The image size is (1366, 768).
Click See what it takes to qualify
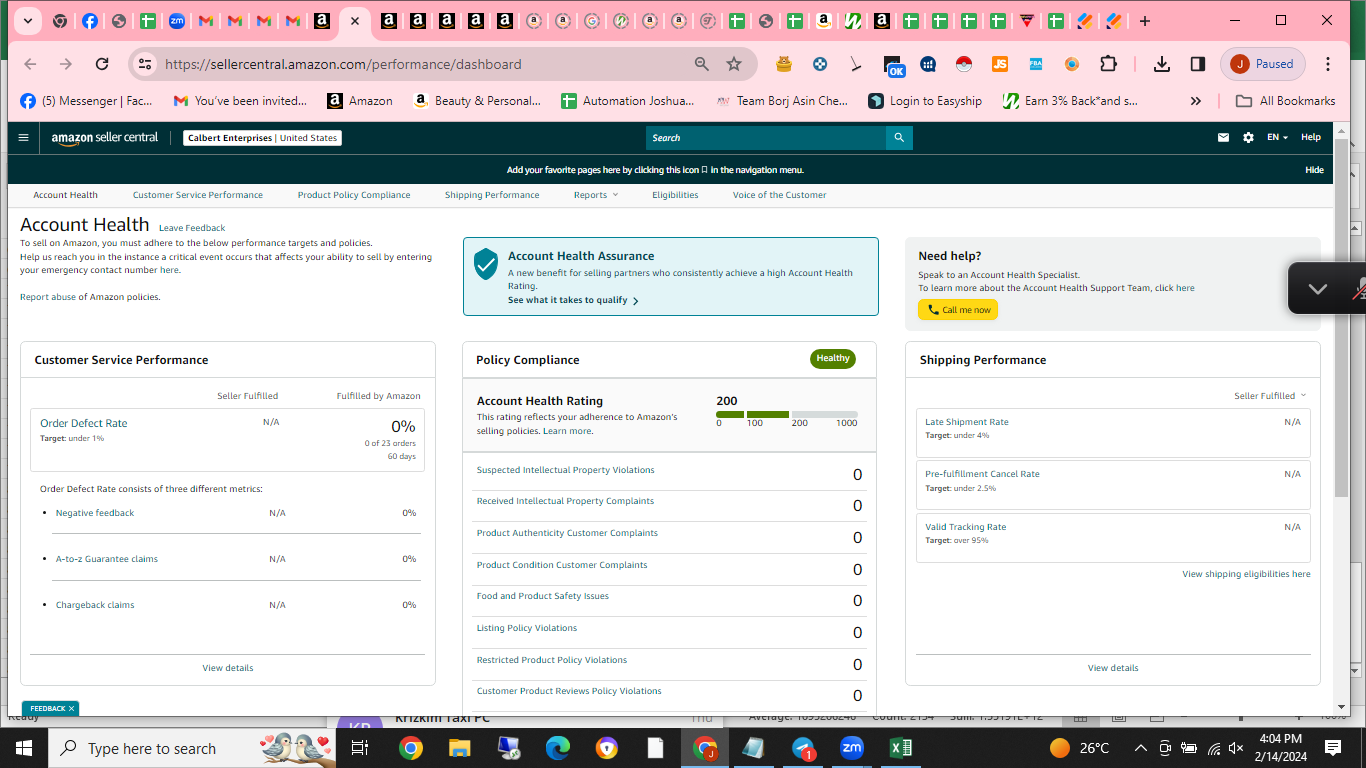pyautogui.click(x=573, y=300)
